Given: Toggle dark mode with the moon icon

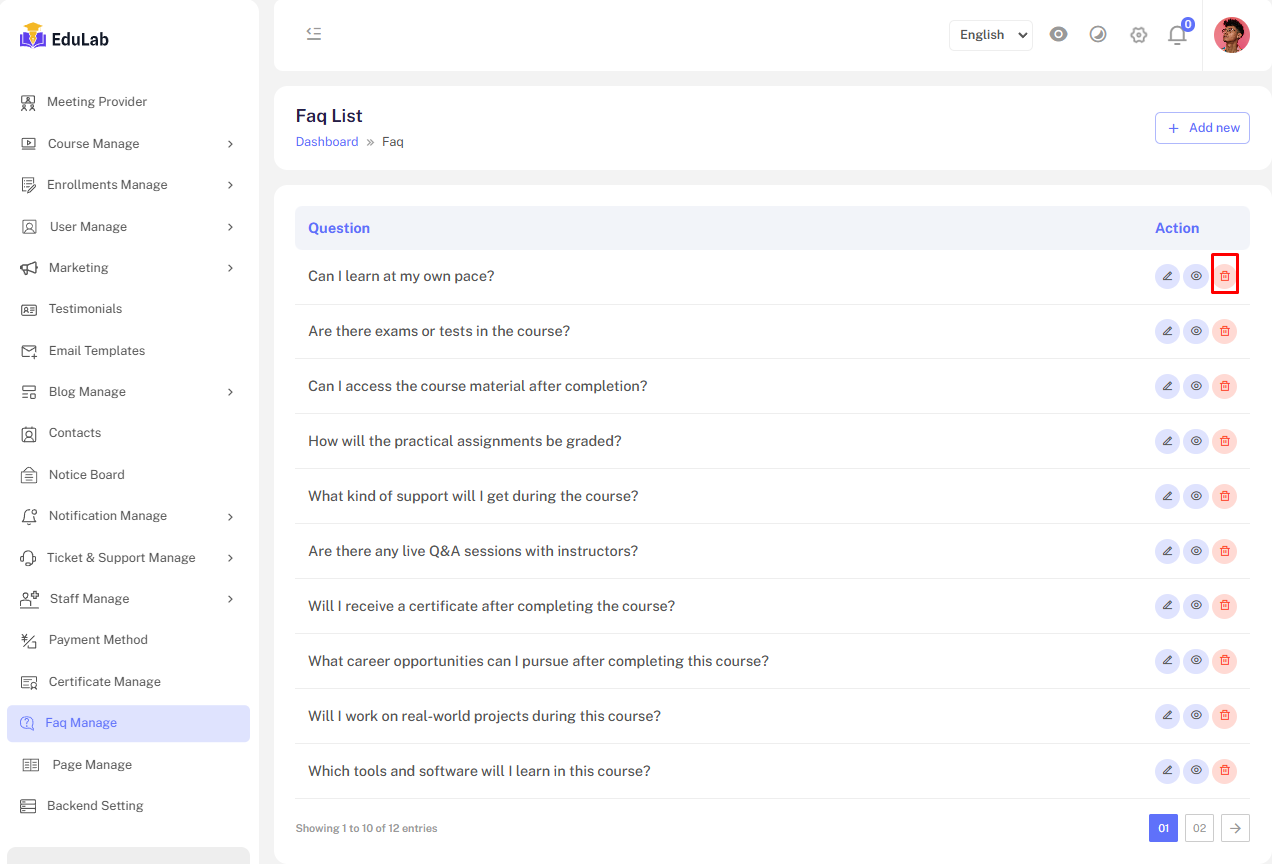Looking at the screenshot, I should pyautogui.click(x=1098, y=35).
